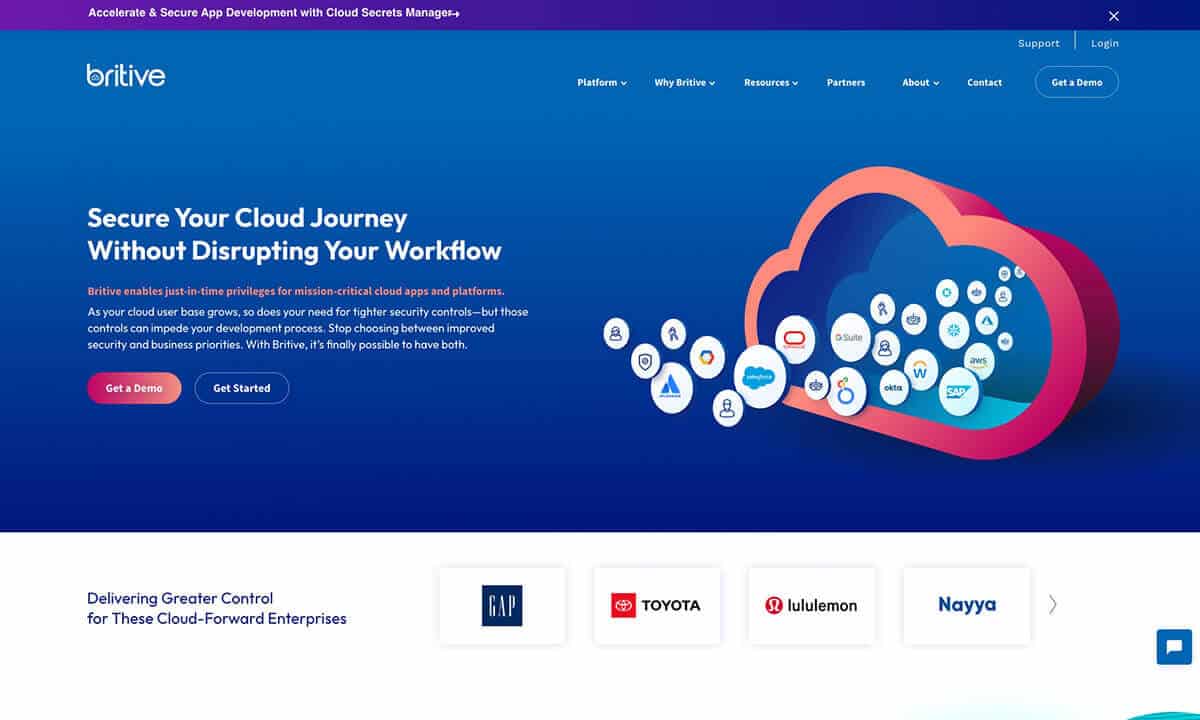
Task: Open the Support link
Action: [x=1039, y=44]
